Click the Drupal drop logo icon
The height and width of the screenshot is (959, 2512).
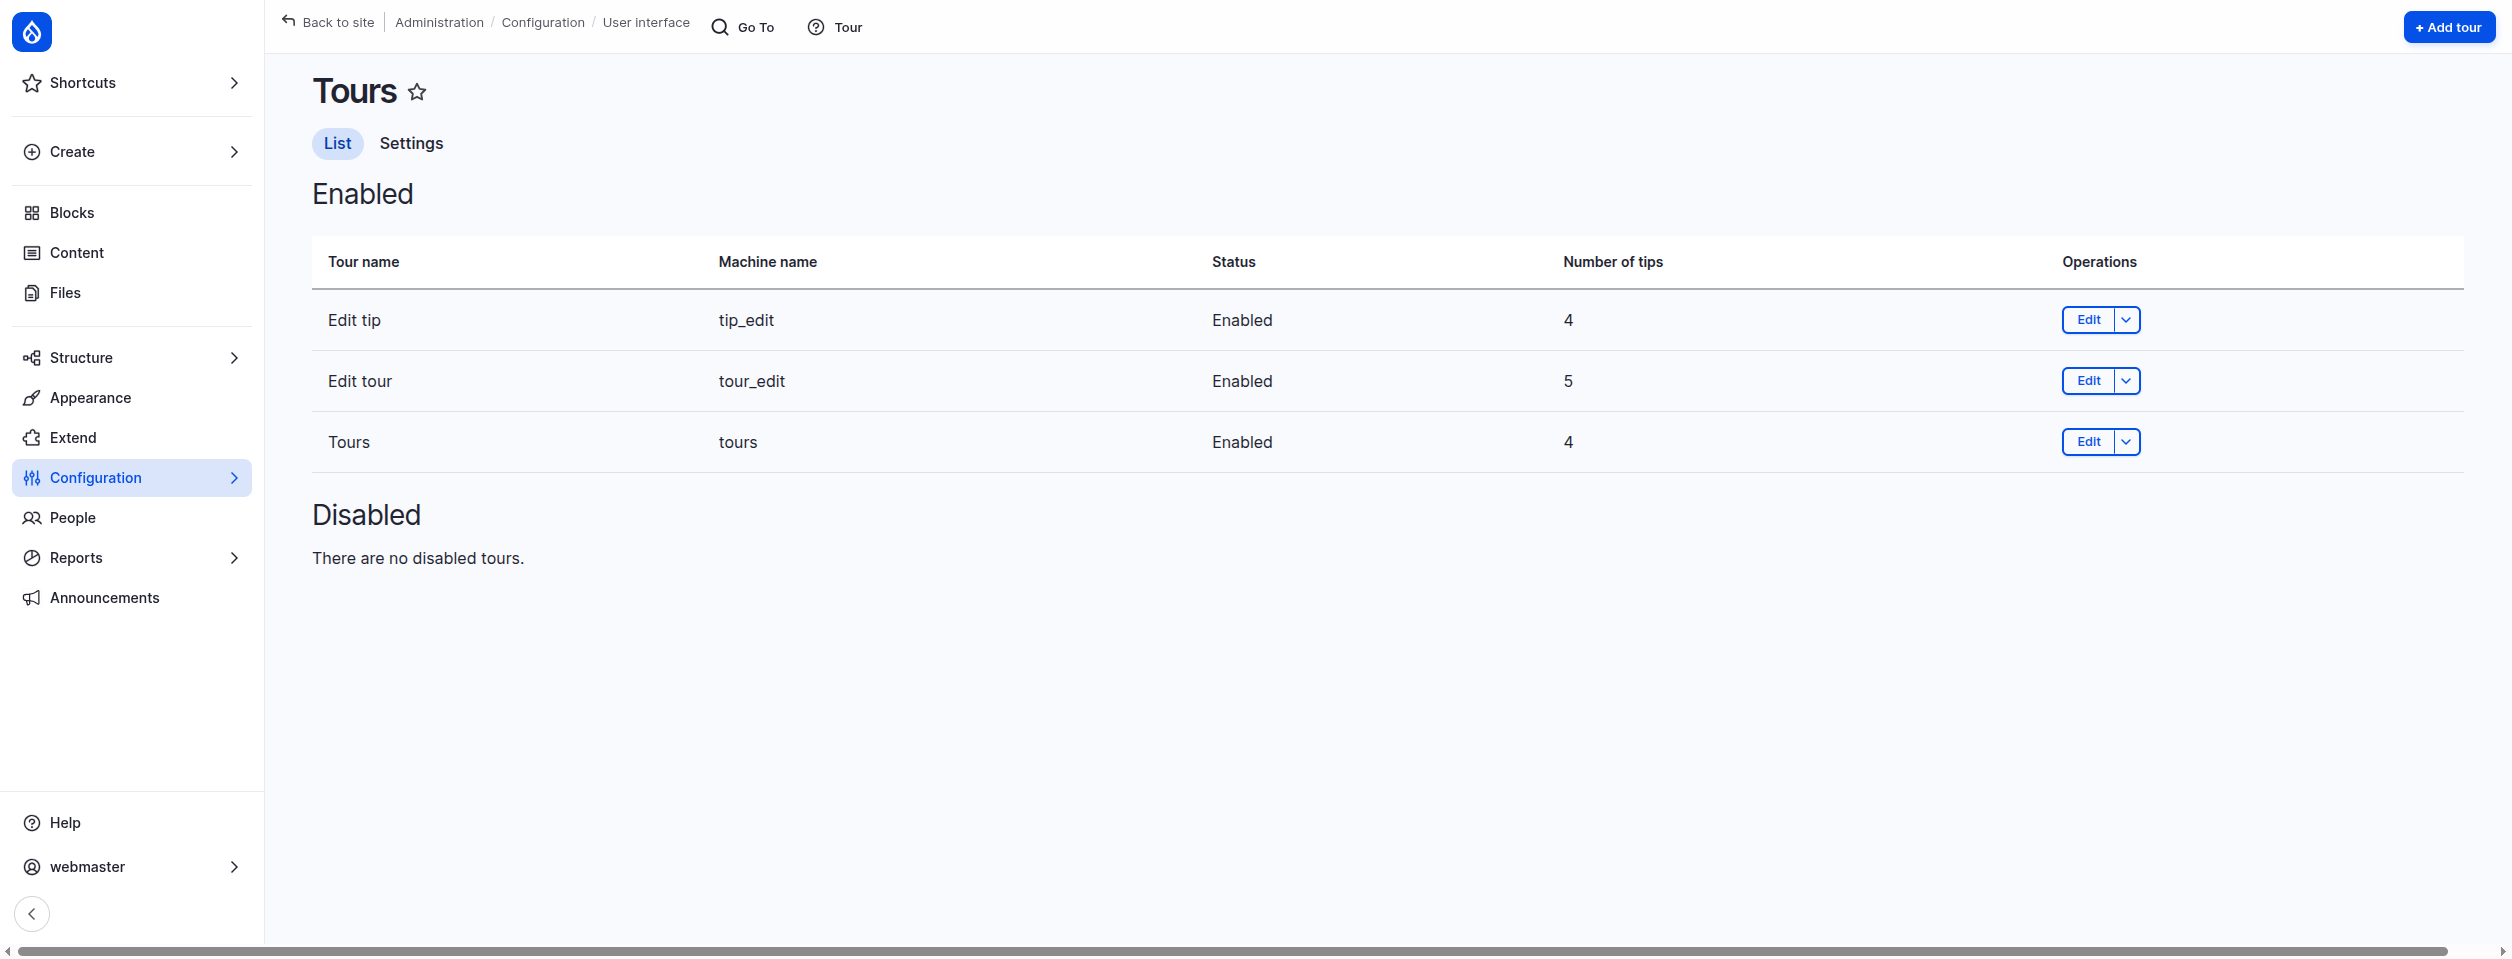(x=32, y=32)
